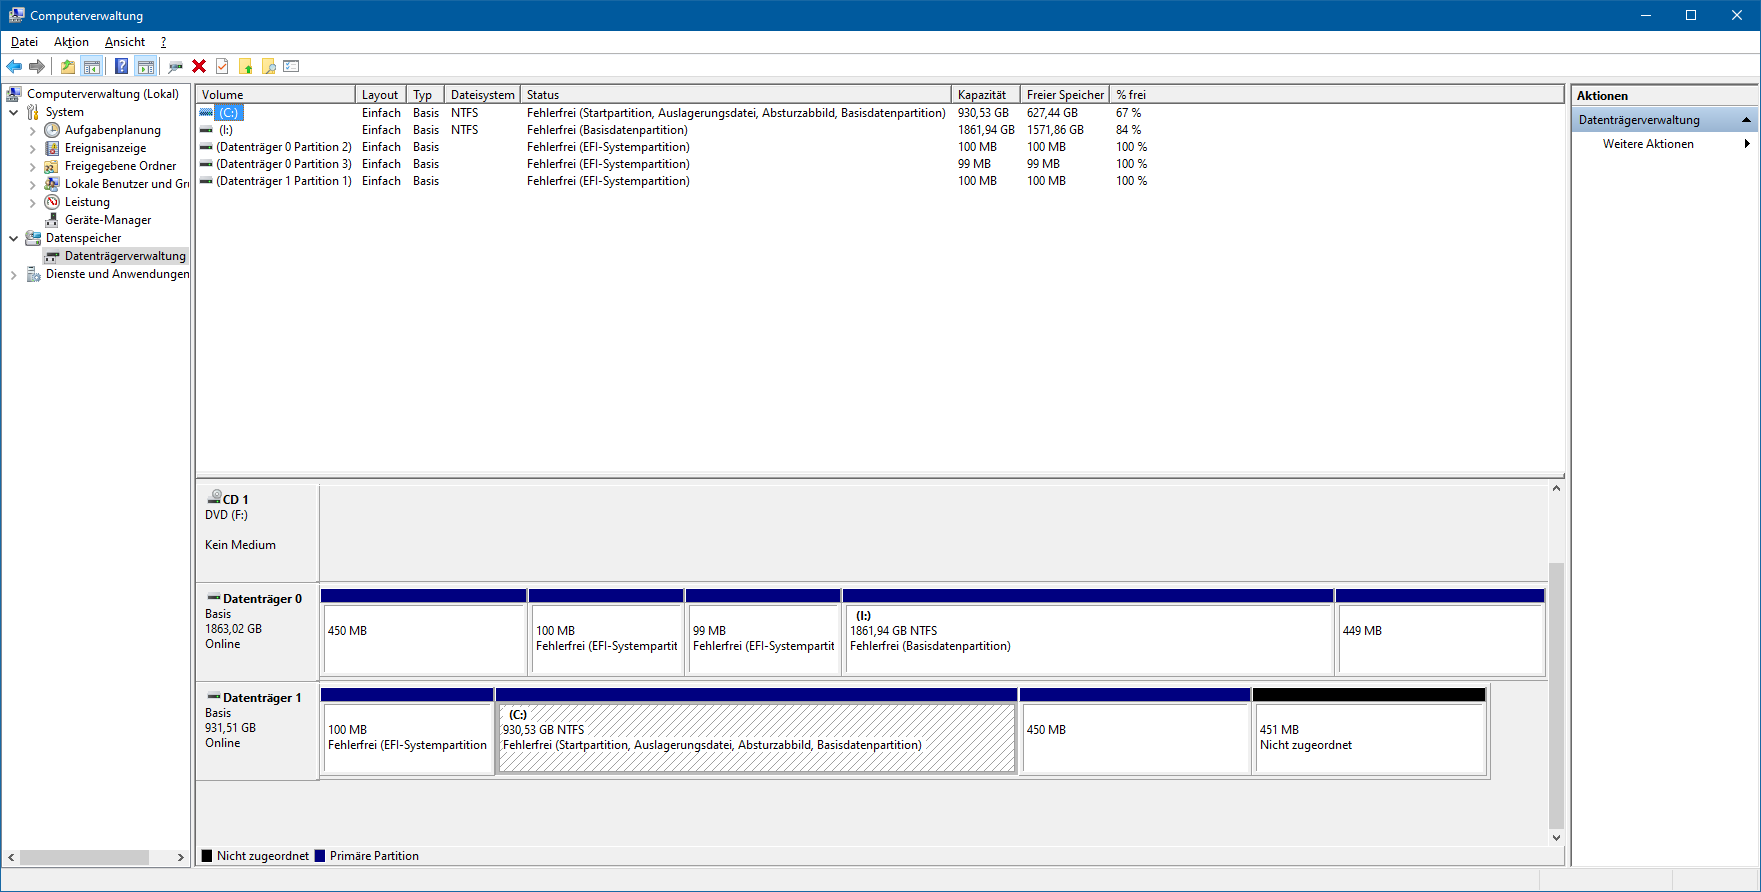Click the Geräte-Manager icon
This screenshot has width=1761, height=892.
(52, 220)
